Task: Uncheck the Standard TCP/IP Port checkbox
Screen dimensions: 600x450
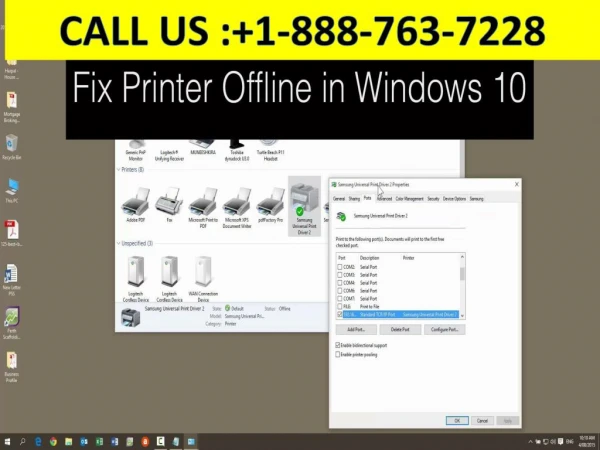Action: [340, 315]
